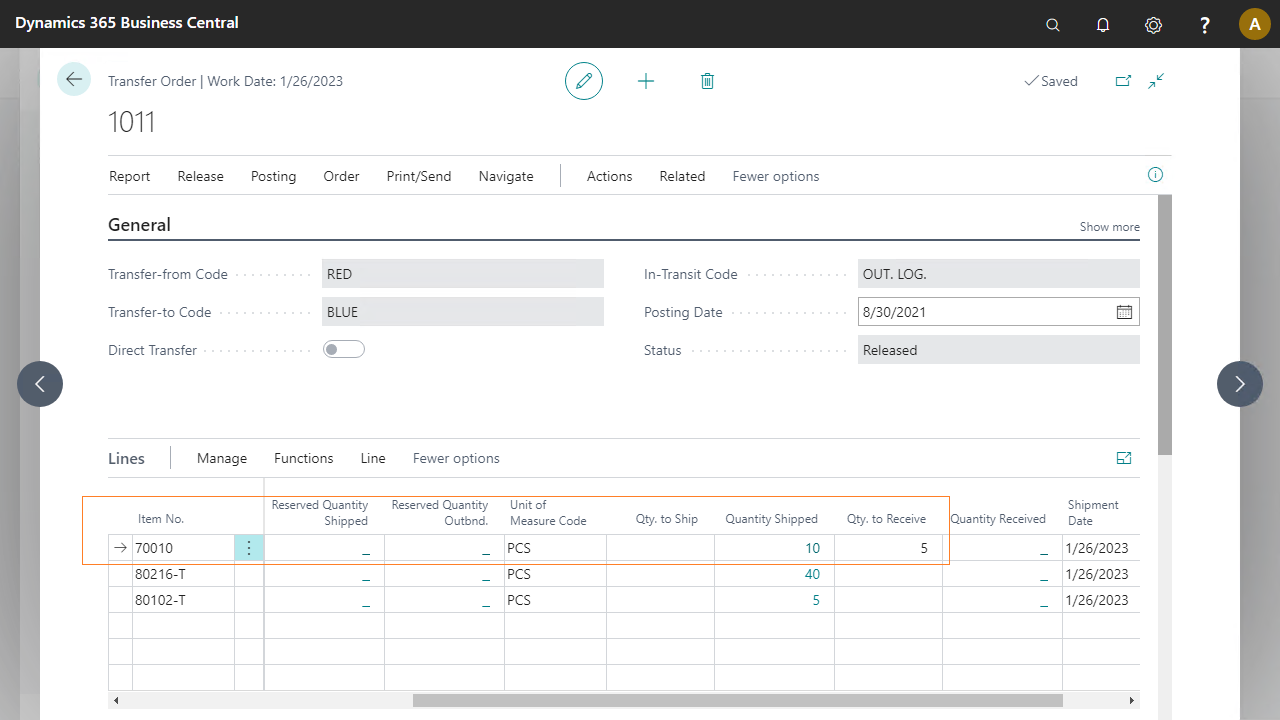This screenshot has height=720, width=1280.
Task: Click the Quantity Received column header
Action: click(x=998, y=519)
